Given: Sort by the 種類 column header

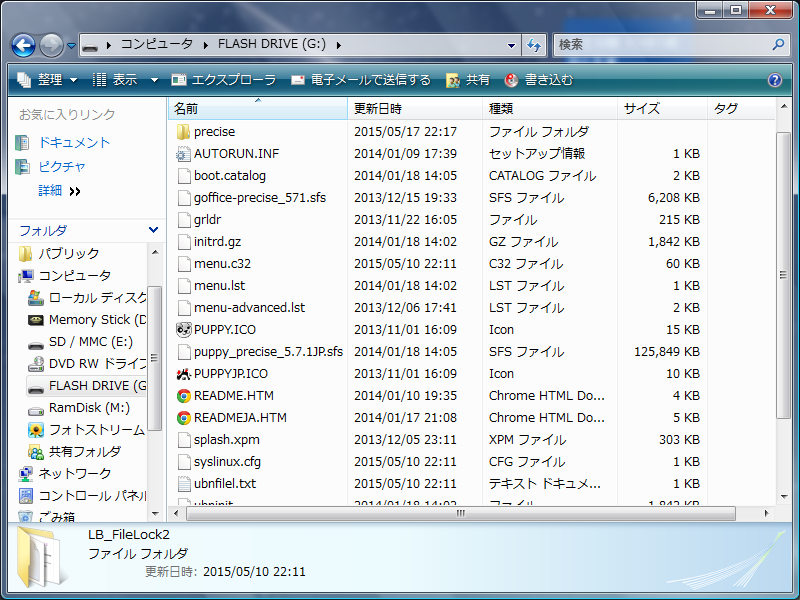Looking at the screenshot, I should click(549, 109).
